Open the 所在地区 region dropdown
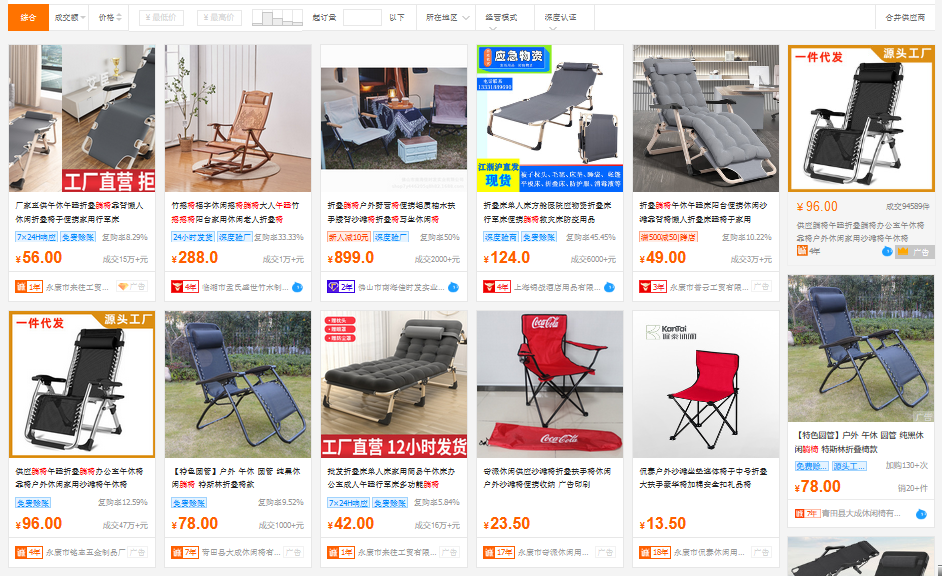942x576 pixels. (x=447, y=17)
